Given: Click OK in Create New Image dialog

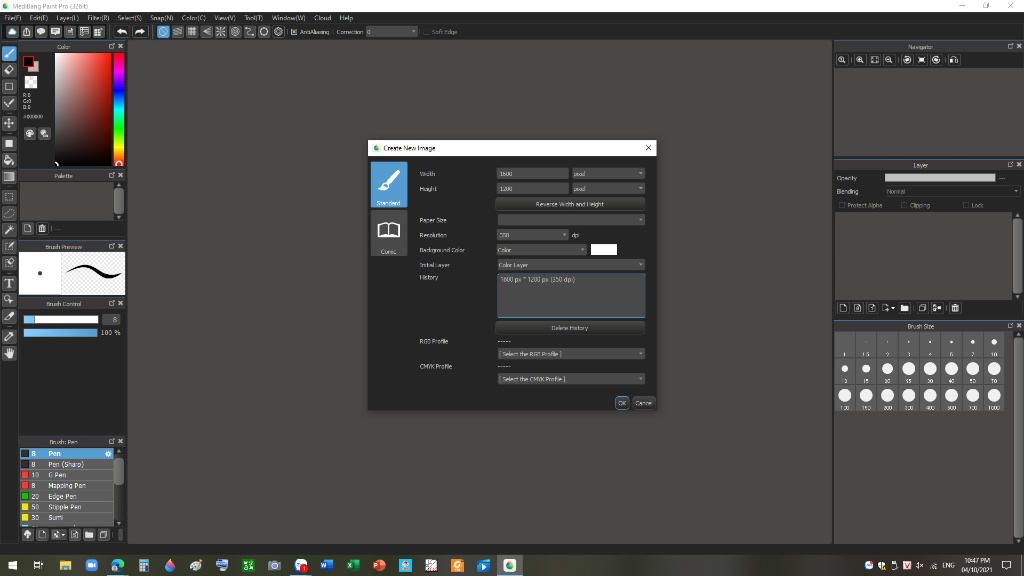Looking at the screenshot, I should 622,403.
